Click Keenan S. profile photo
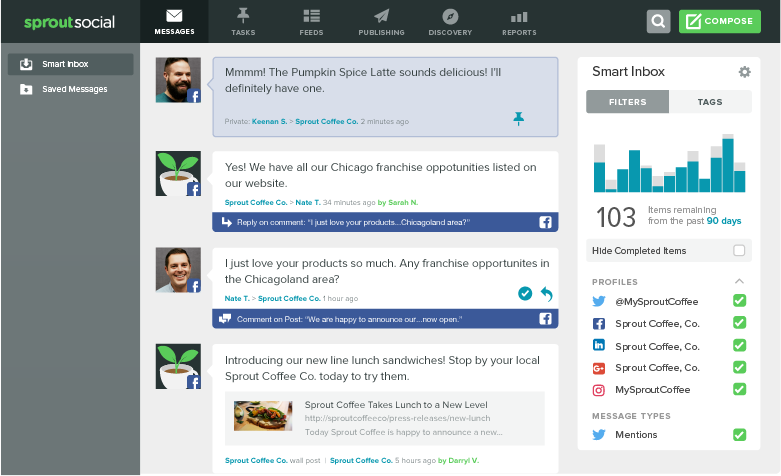Viewport: 781px width, 476px height. click(178, 80)
